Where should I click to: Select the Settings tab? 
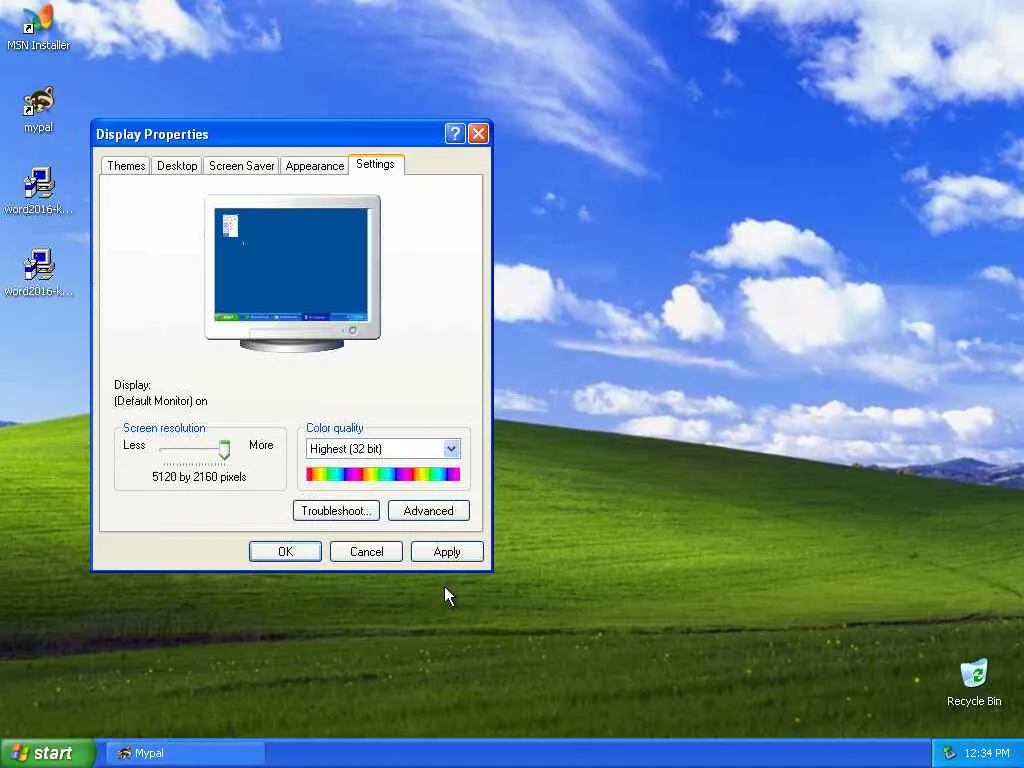pos(376,164)
